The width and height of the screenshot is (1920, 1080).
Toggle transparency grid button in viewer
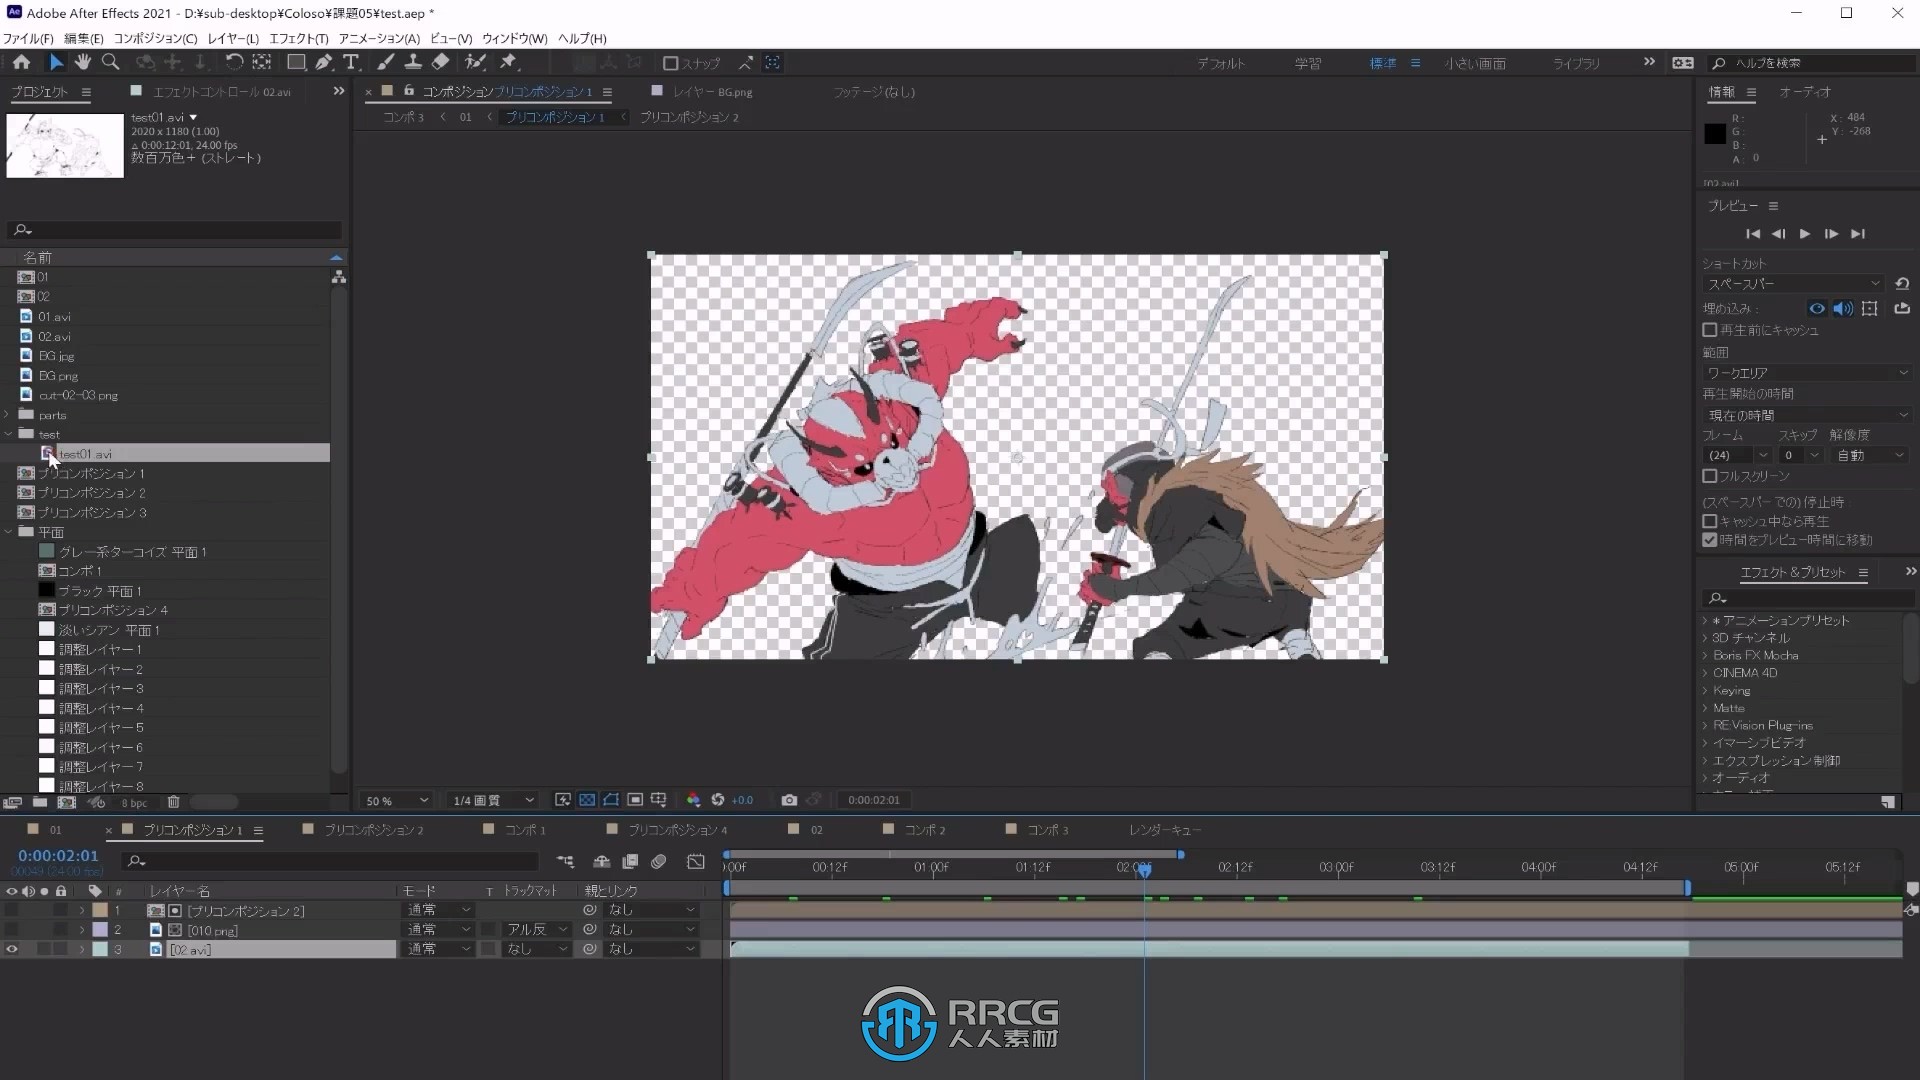[x=587, y=800]
